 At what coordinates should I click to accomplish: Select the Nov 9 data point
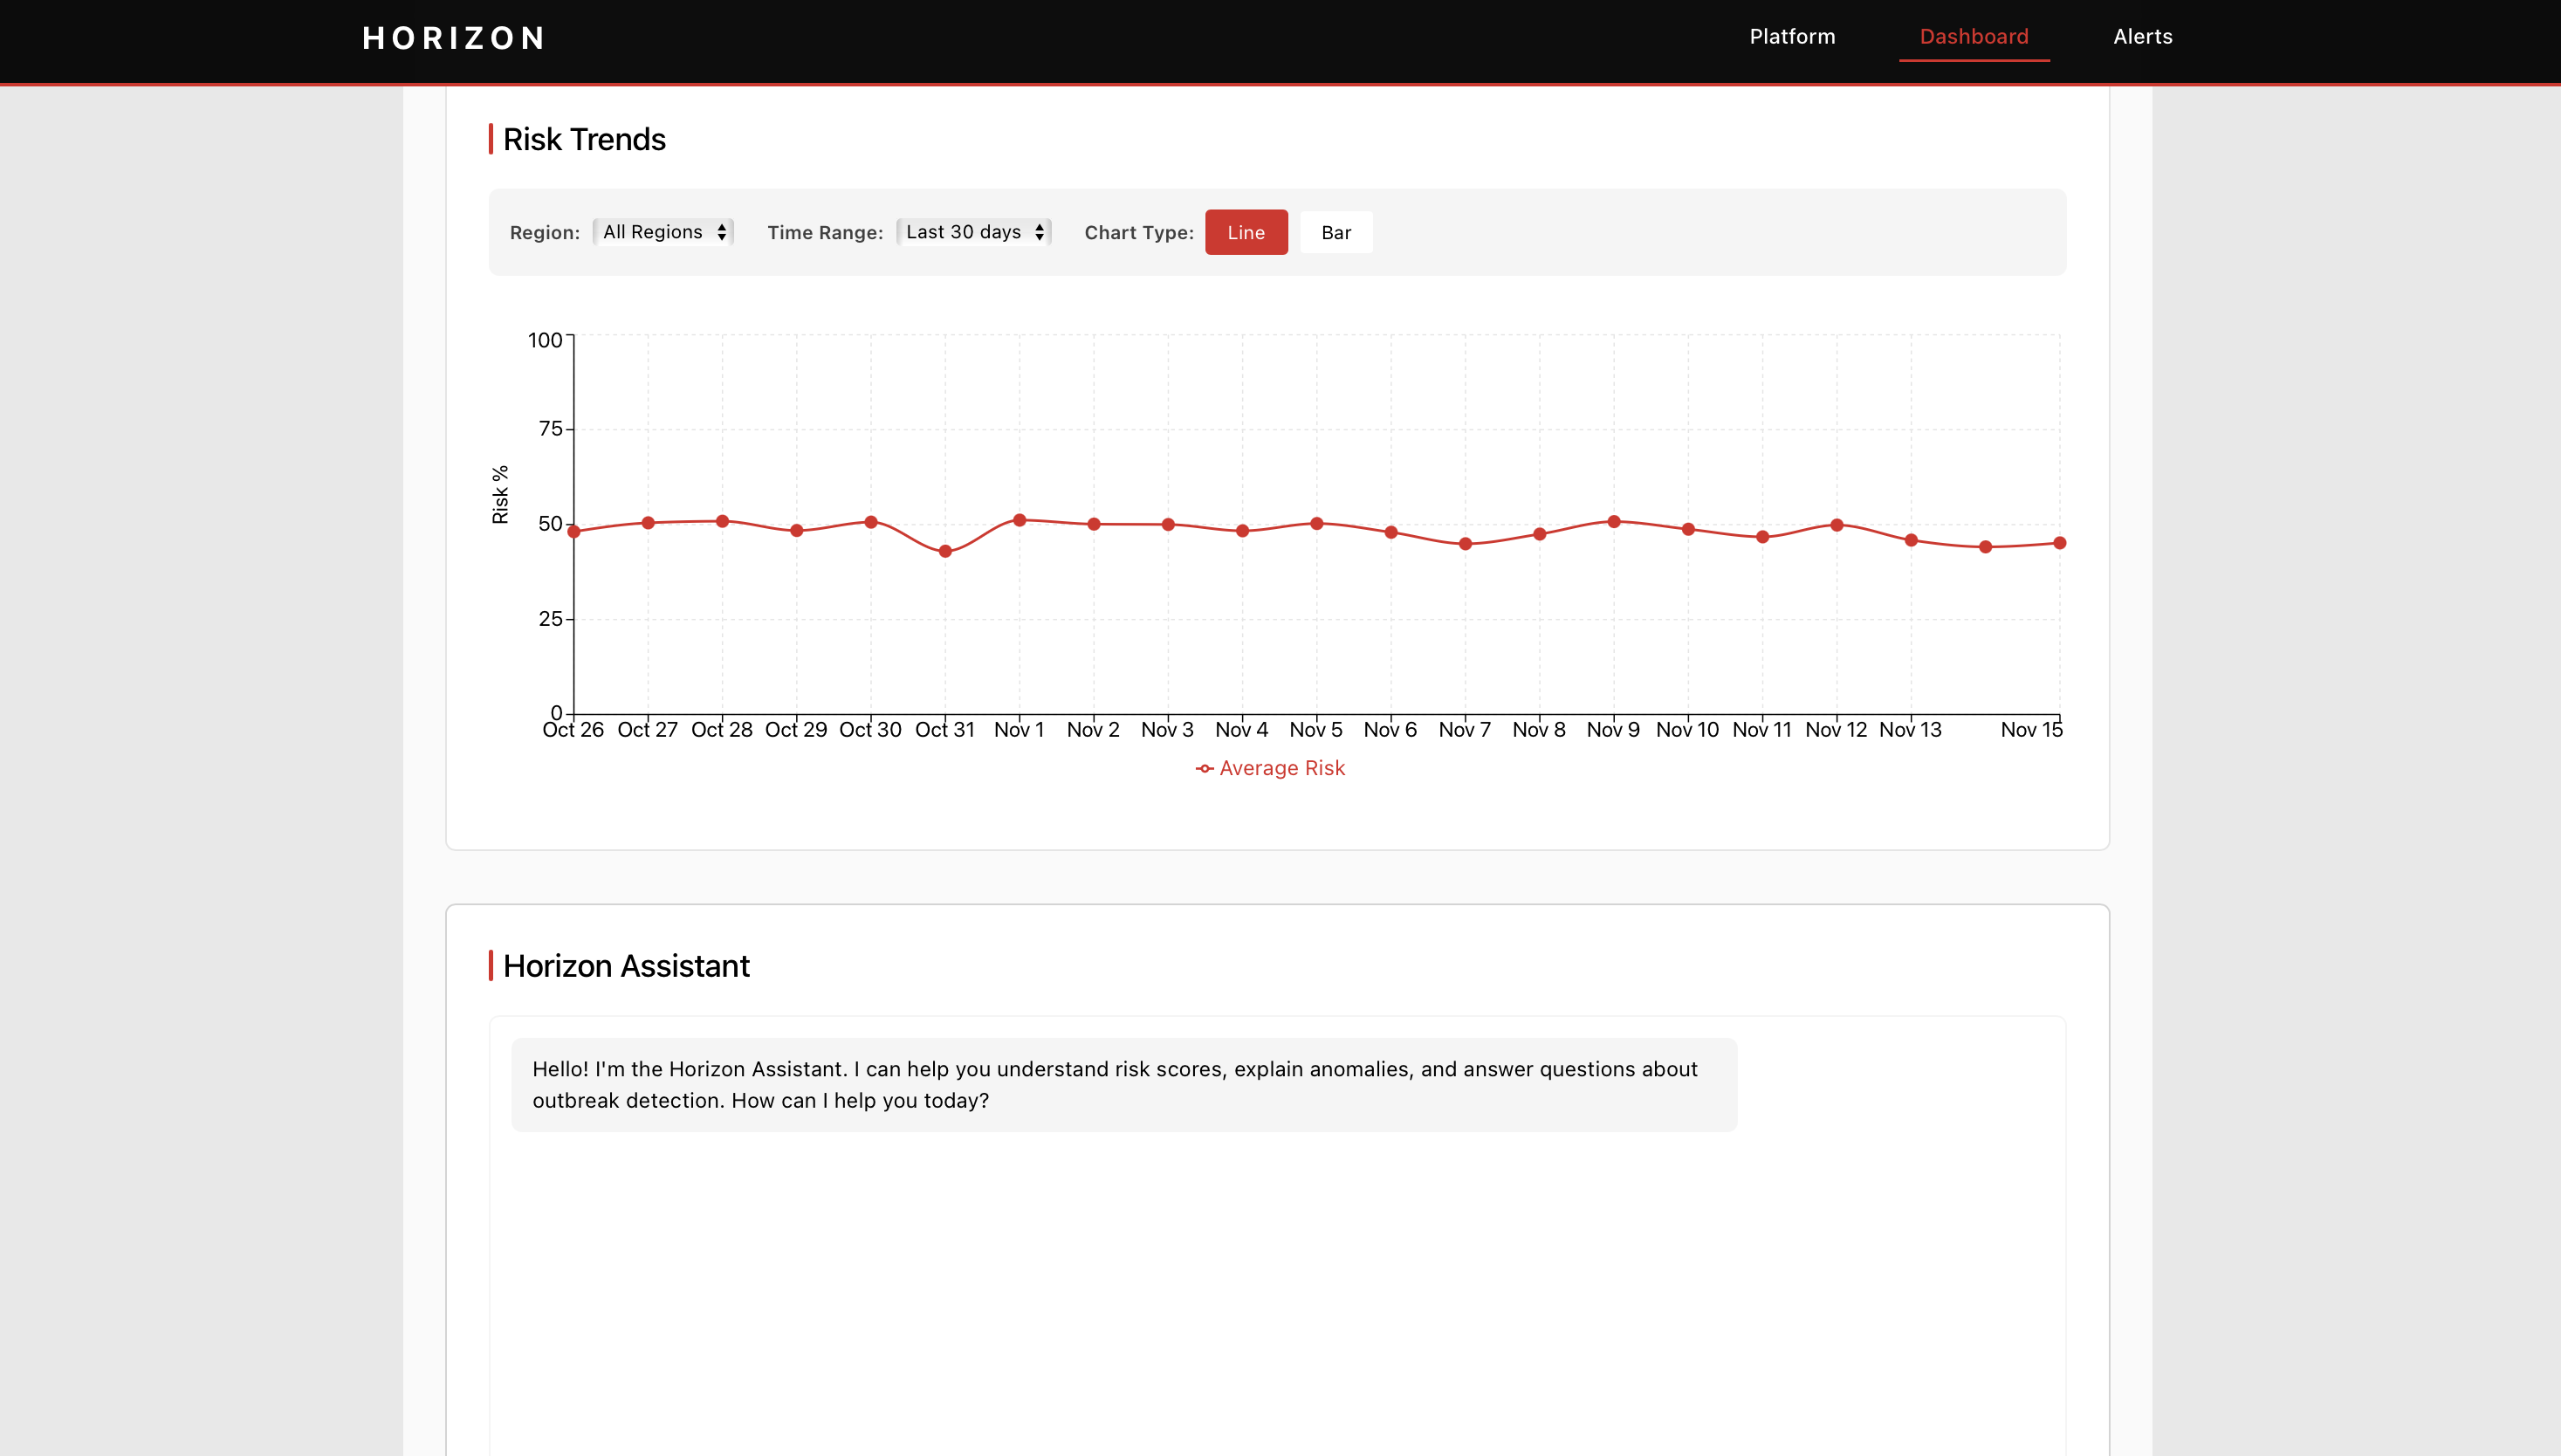[x=1613, y=521]
